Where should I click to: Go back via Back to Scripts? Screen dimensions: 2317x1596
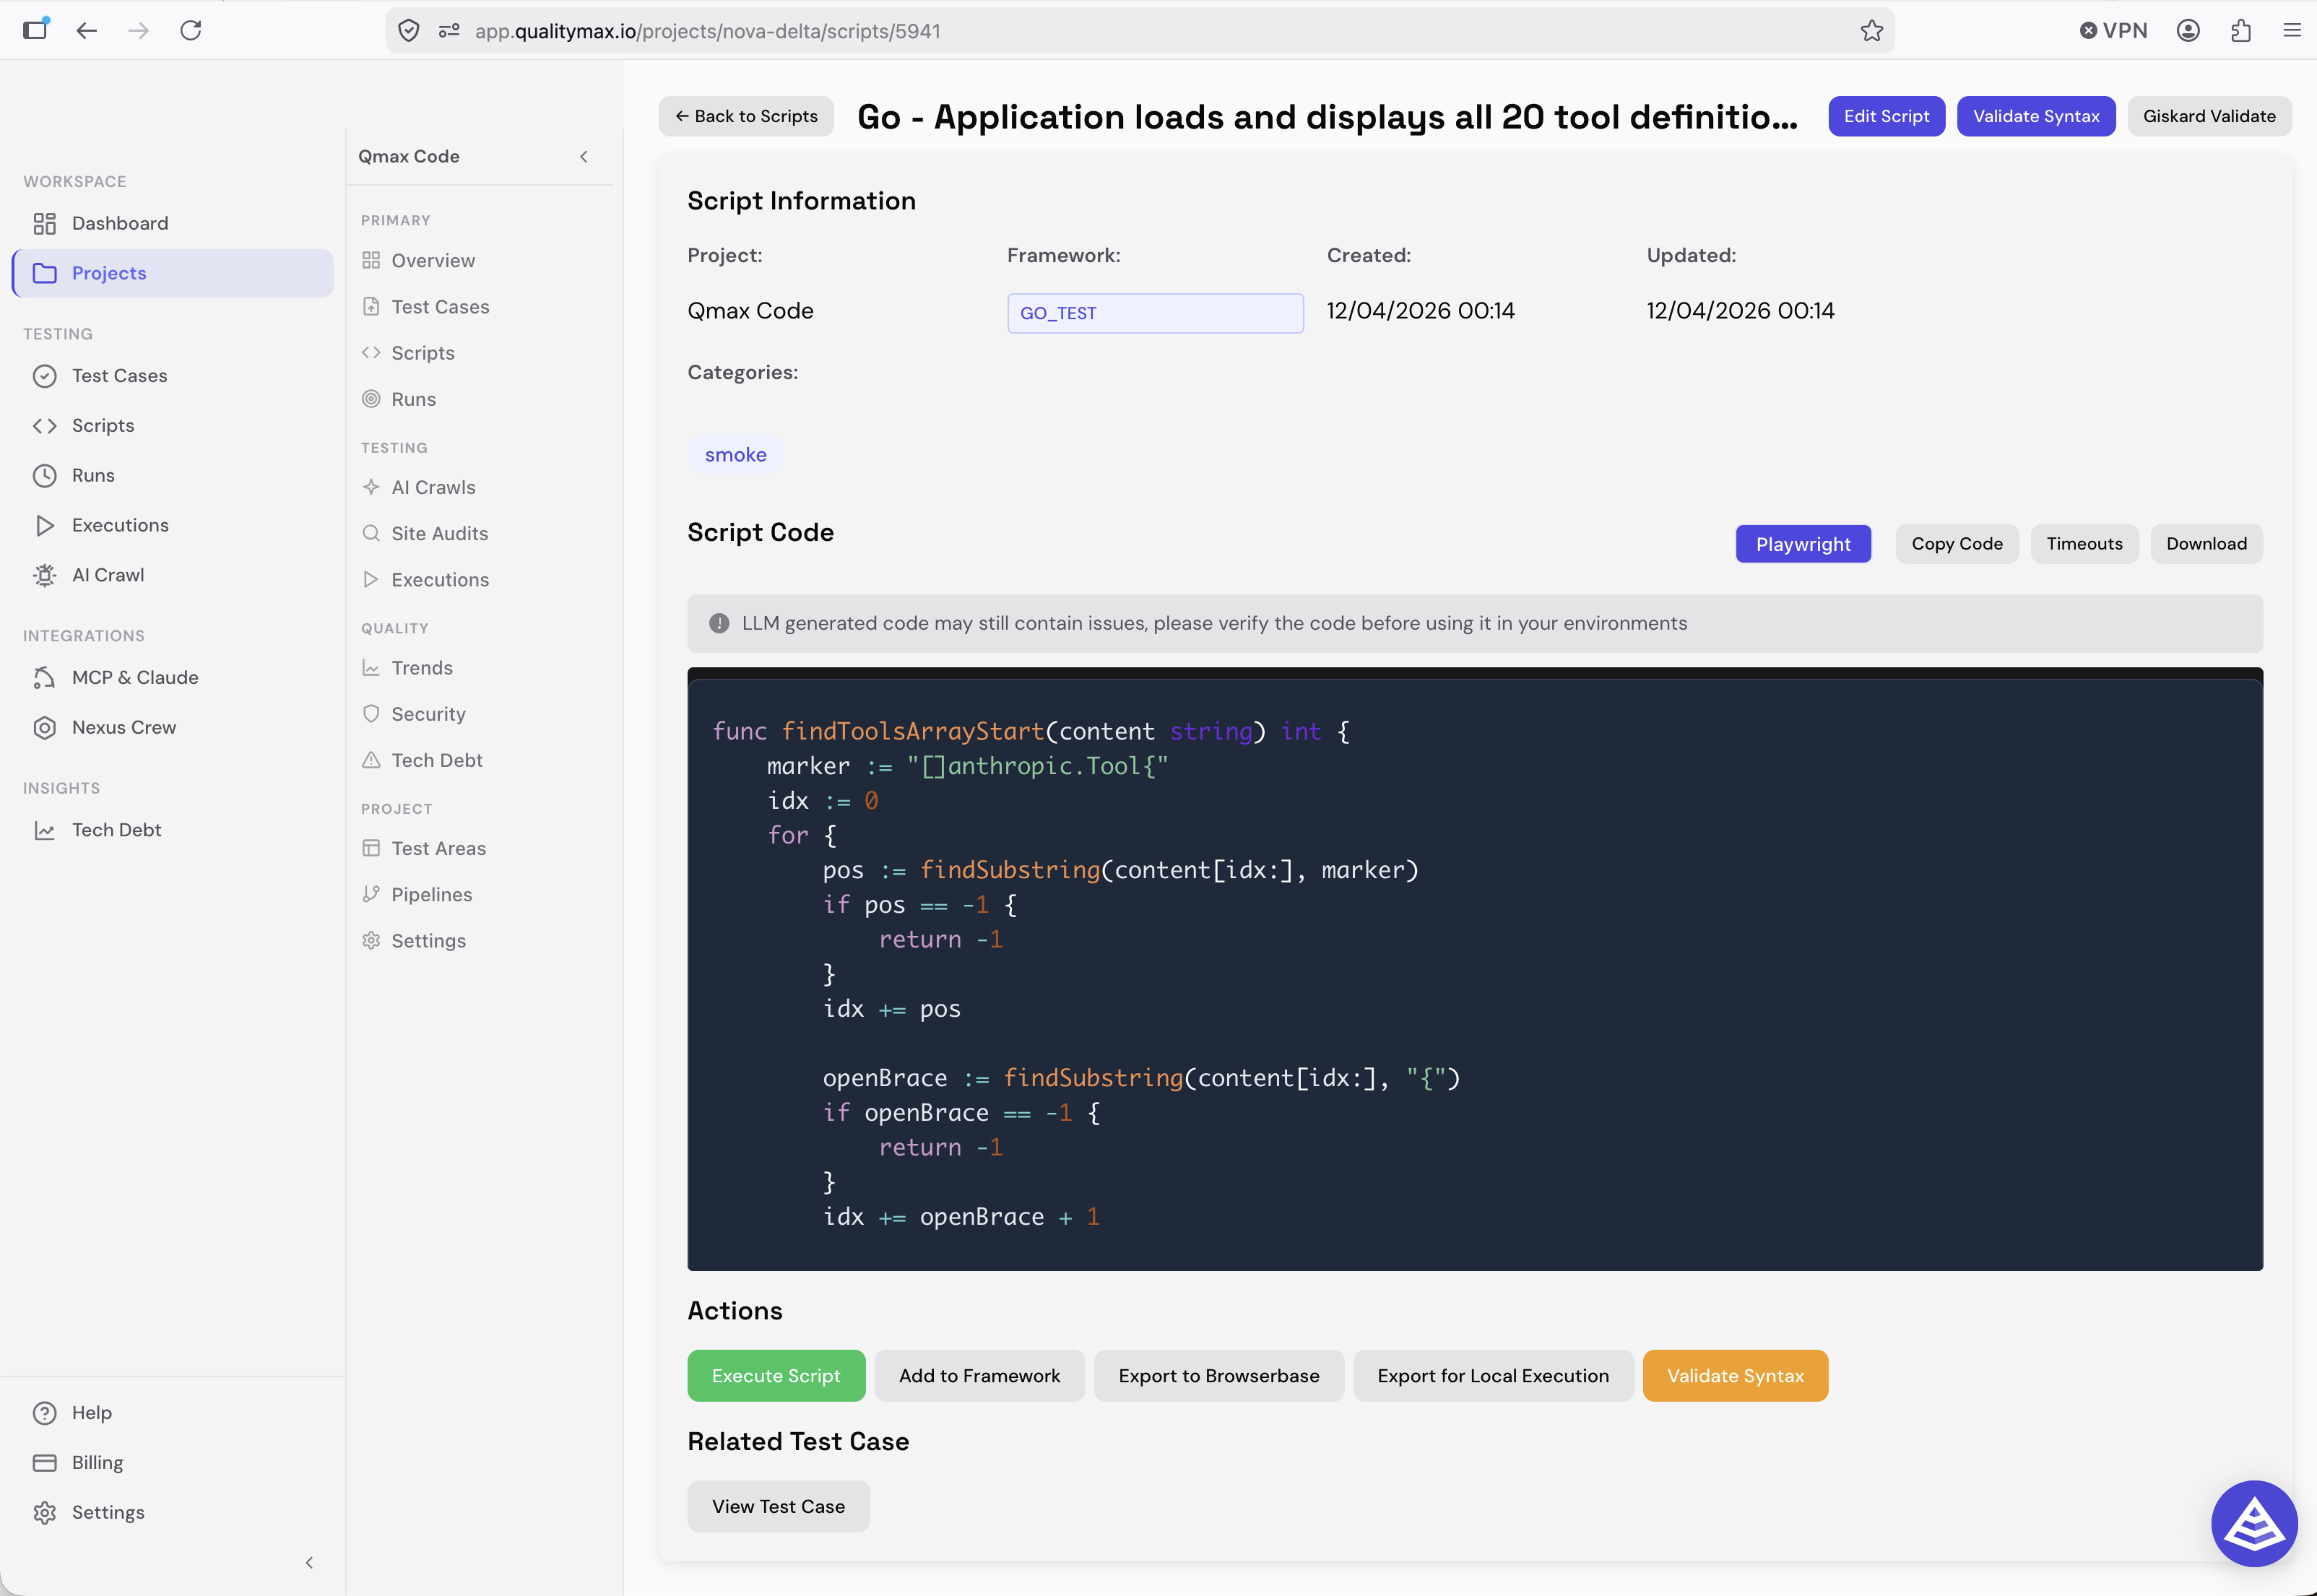pos(746,116)
